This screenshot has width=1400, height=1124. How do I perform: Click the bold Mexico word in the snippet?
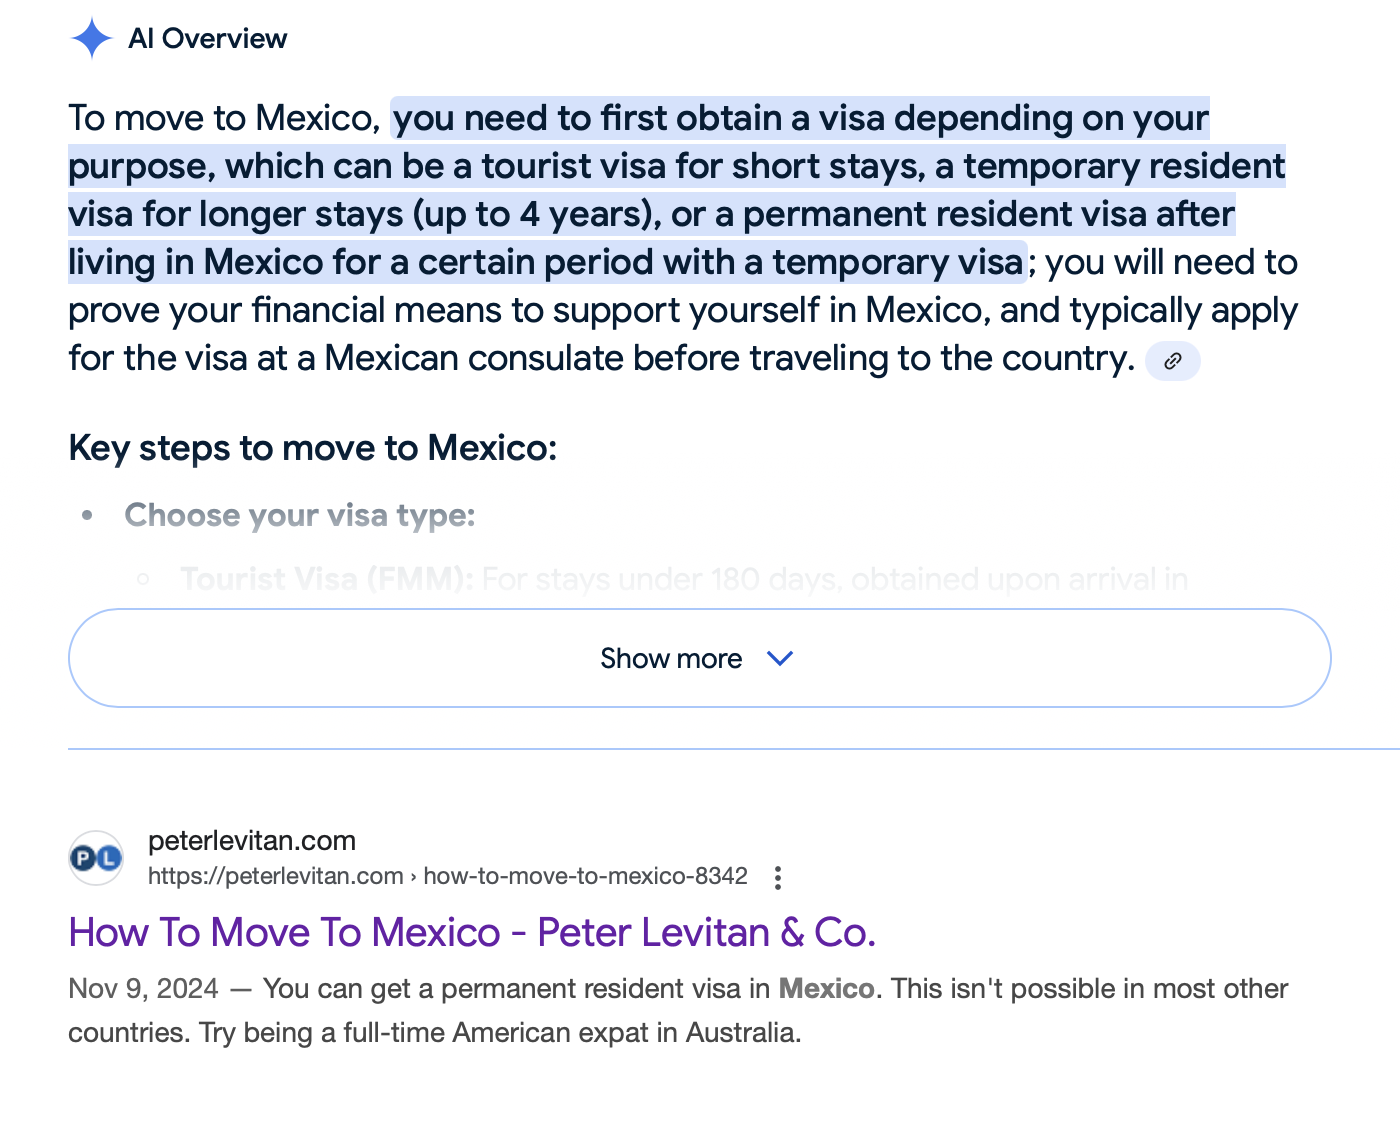click(x=826, y=989)
